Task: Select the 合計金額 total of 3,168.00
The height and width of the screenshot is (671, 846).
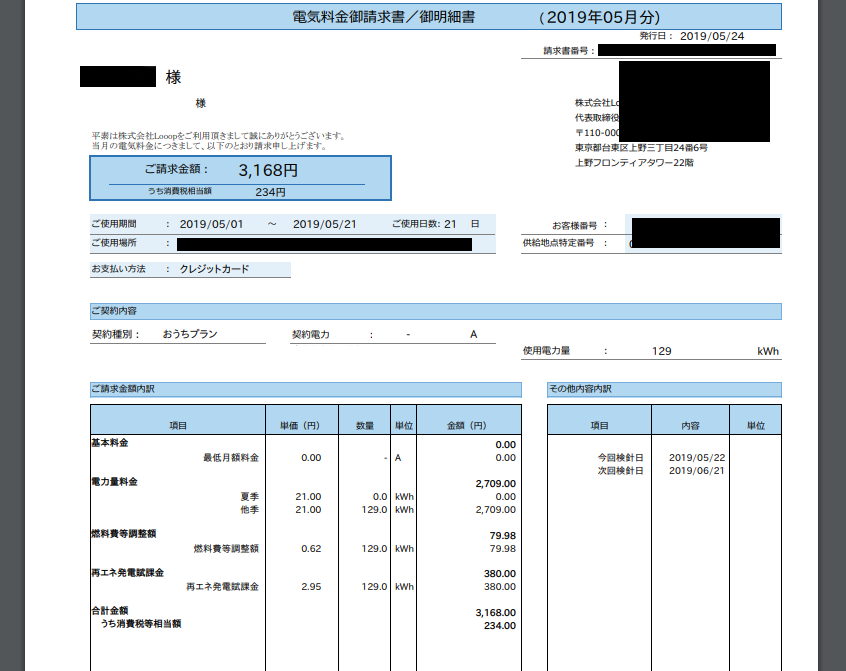Action: (495, 612)
